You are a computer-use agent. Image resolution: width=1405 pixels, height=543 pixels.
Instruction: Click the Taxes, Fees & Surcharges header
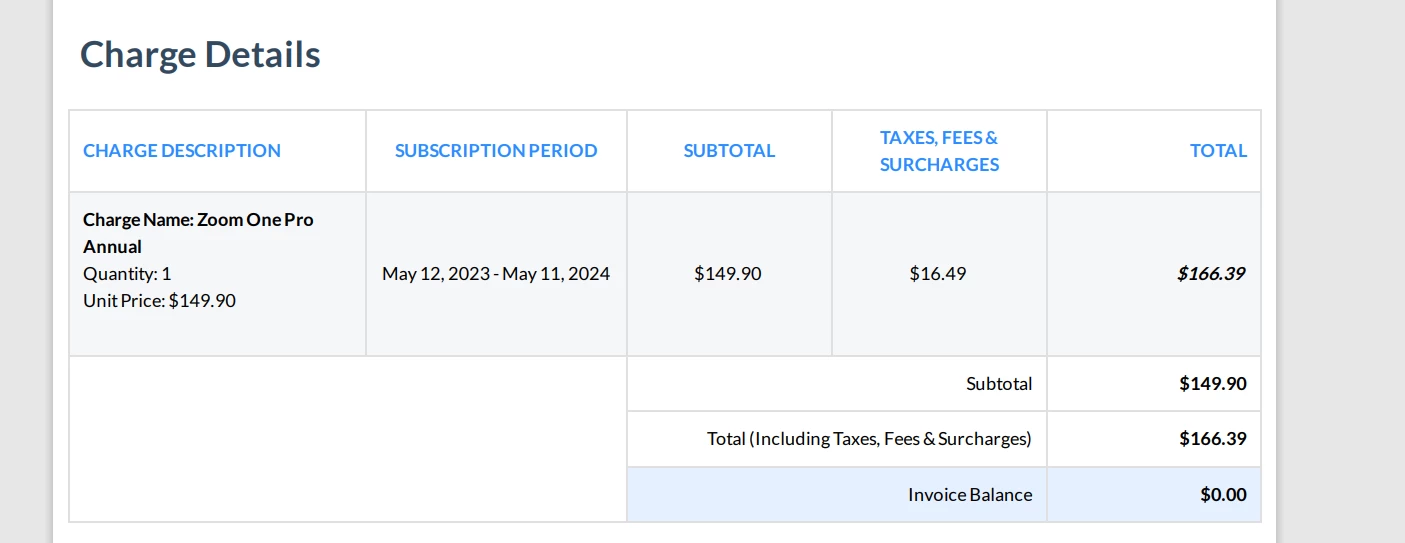[x=939, y=151]
